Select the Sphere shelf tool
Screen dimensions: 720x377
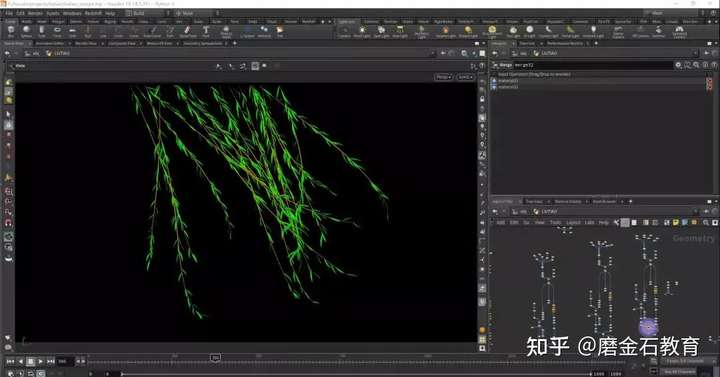[26, 32]
